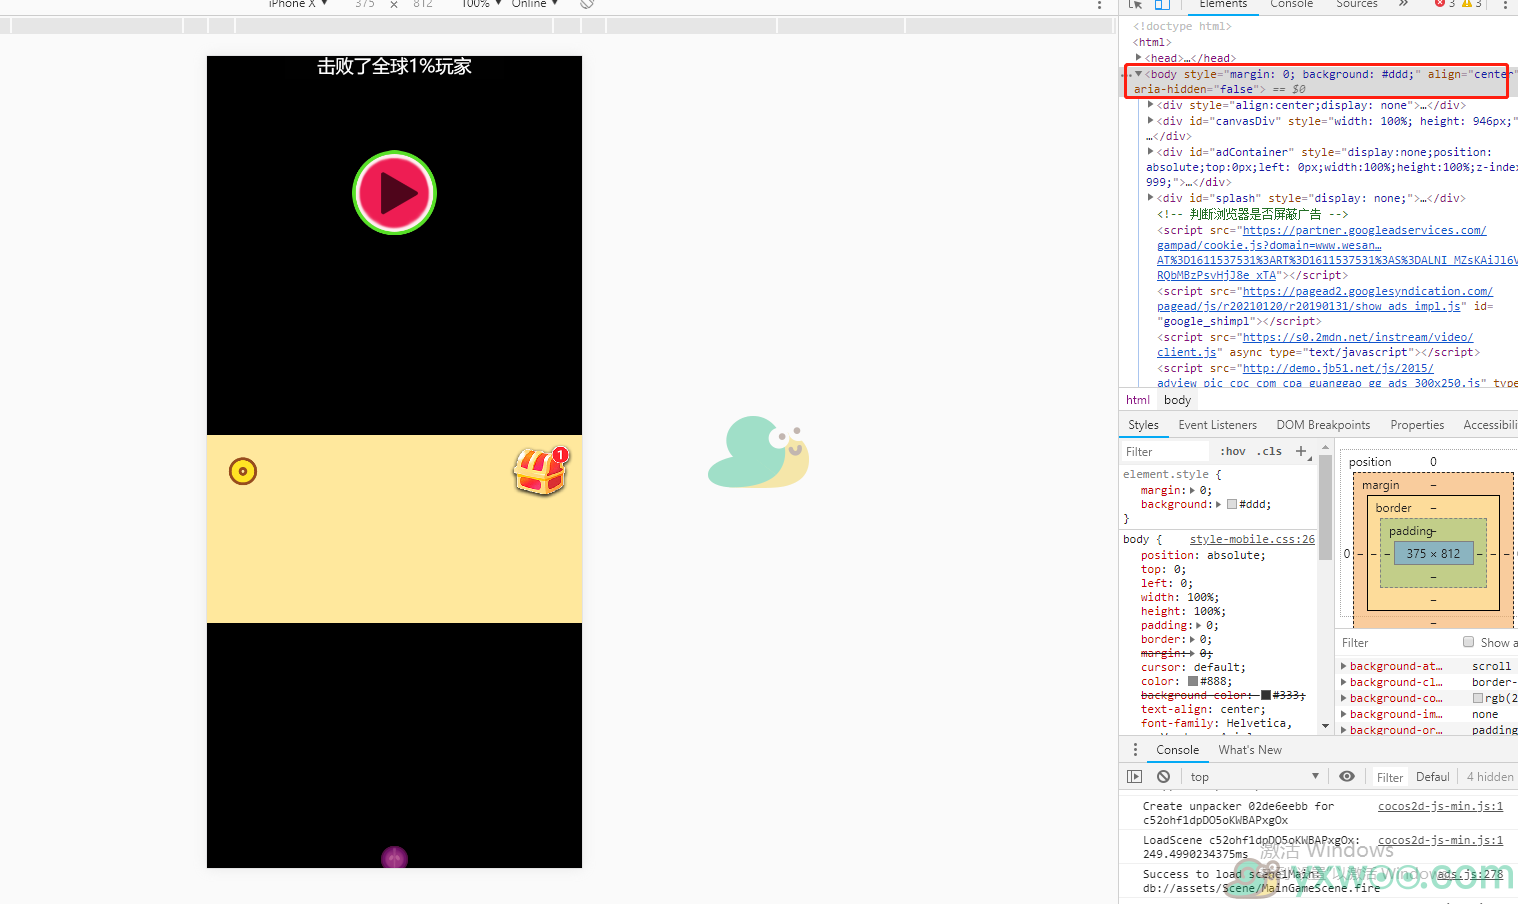Select the Styles tab
Viewport: 1518px width, 904px height.
[x=1143, y=425]
